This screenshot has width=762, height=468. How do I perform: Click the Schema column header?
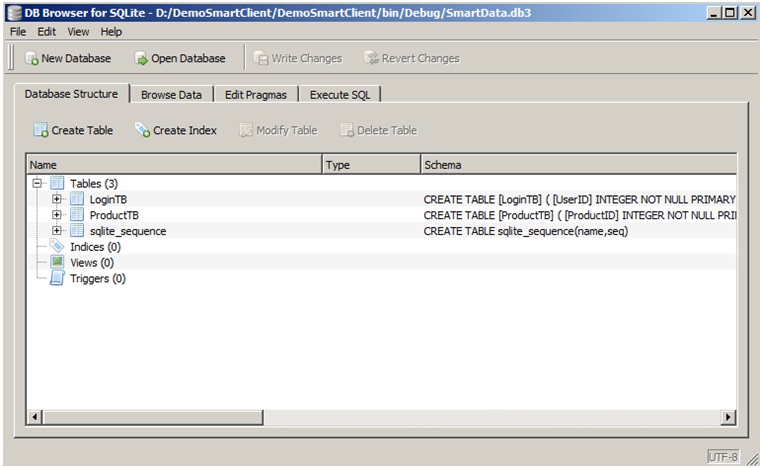tap(579, 165)
